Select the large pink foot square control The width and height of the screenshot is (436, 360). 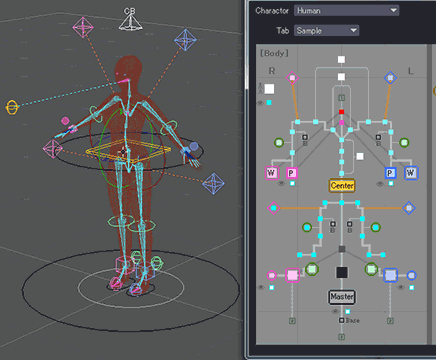pyautogui.click(x=292, y=275)
